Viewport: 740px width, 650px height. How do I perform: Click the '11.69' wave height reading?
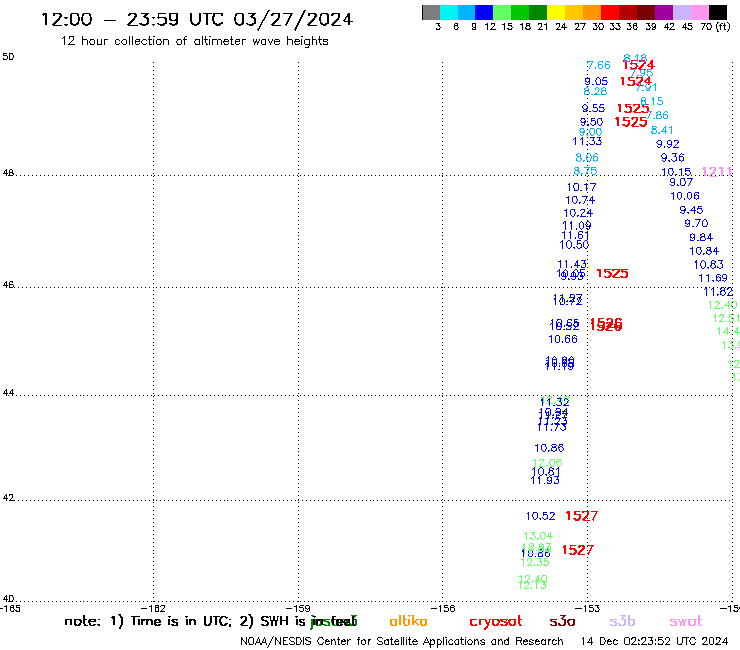click(713, 279)
